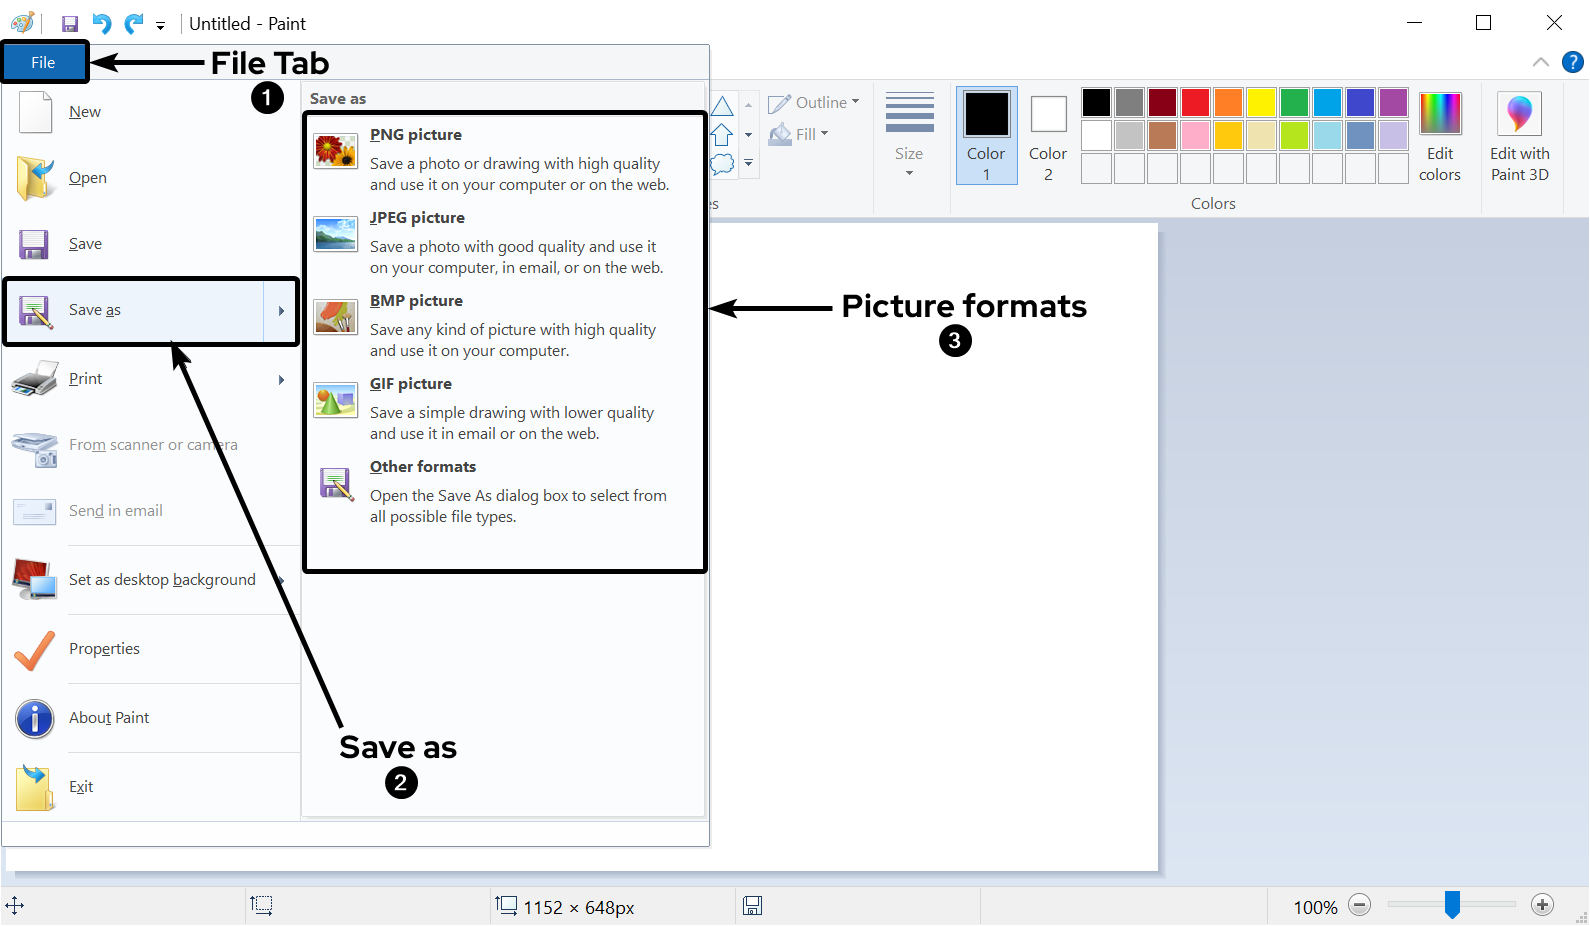This screenshot has height=926, width=1590.
Task: Click the Save icon in quick access toolbar
Action: 70,24
